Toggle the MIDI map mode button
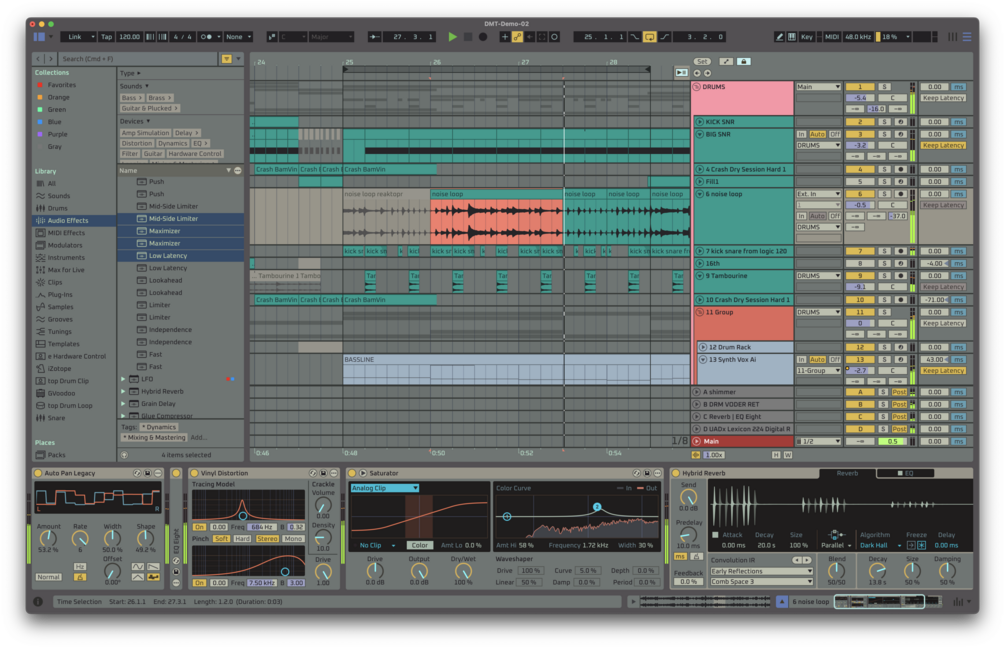The width and height of the screenshot is (1005, 648). (x=831, y=37)
